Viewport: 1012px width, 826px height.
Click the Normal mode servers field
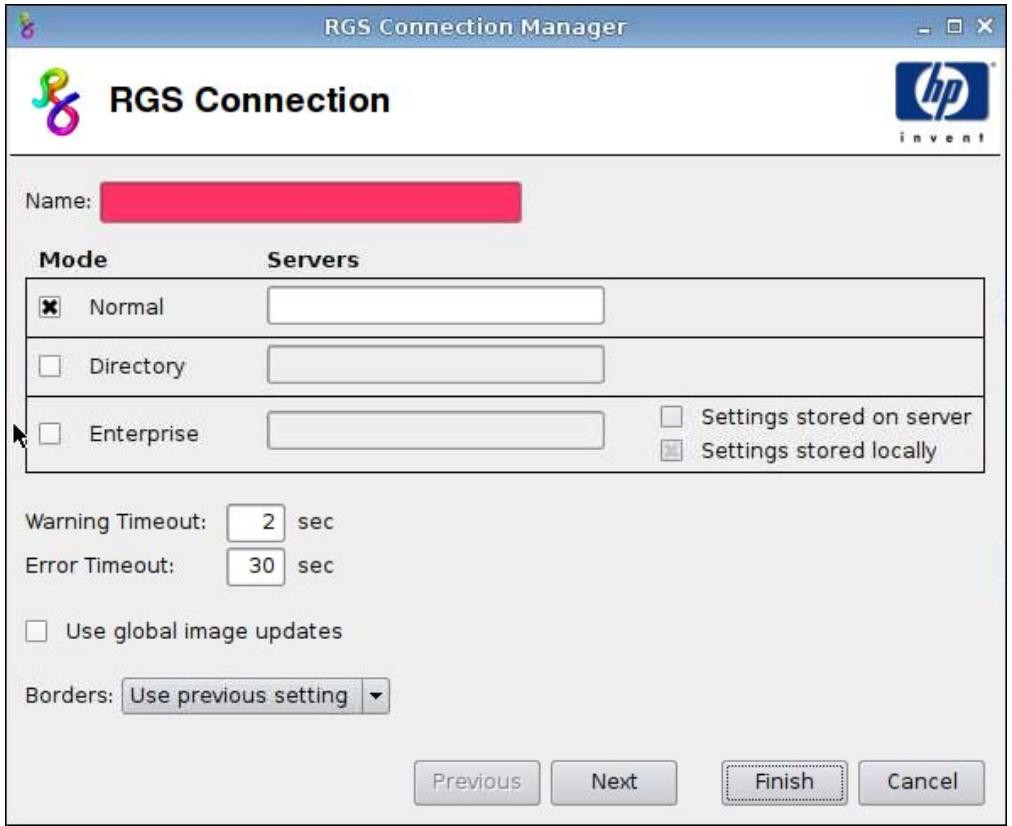click(x=436, y=306)
